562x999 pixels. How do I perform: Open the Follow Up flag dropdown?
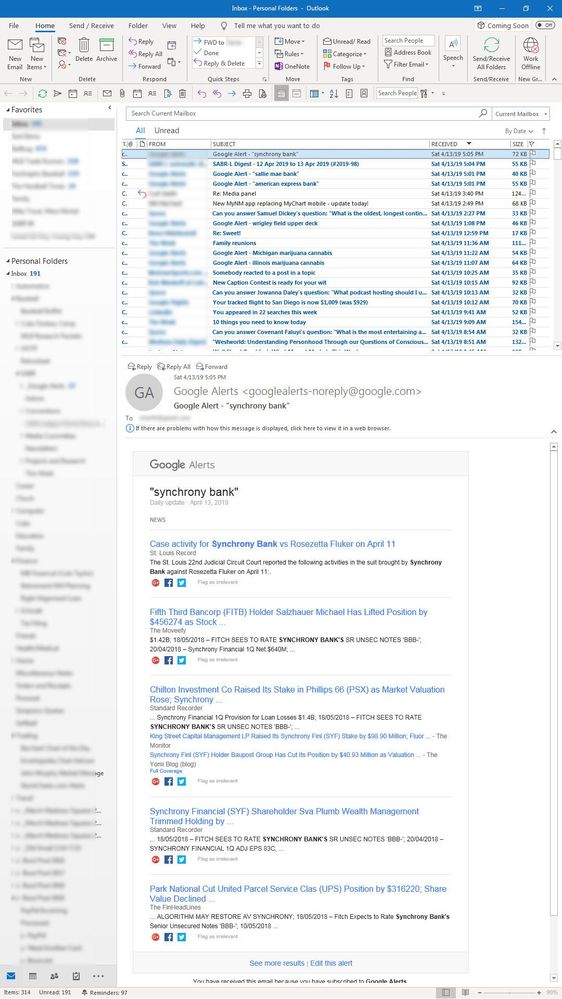[344, 66]
